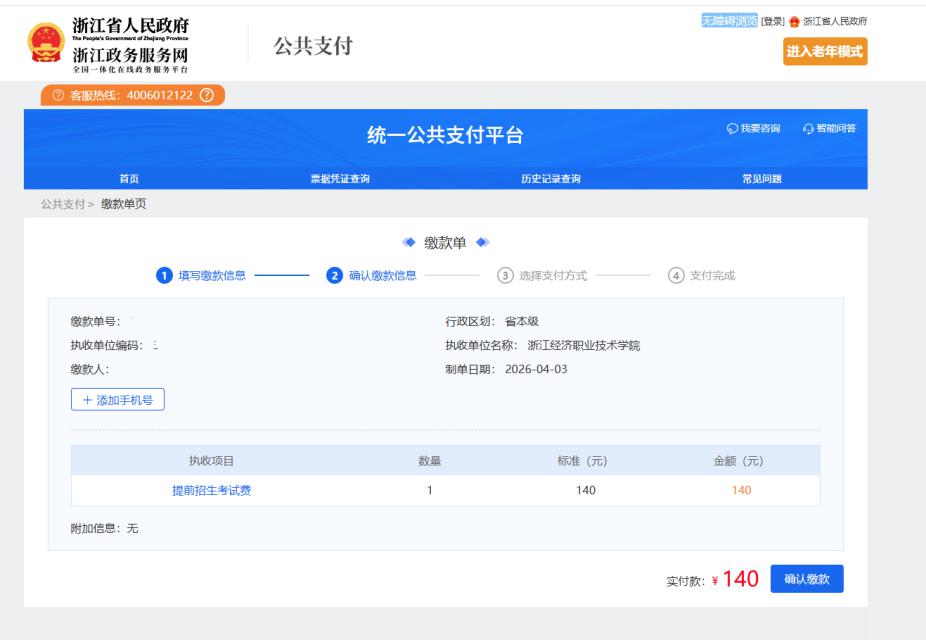Open 我要咨询 consultation chat
Screen dimensions: 926x640
(x=757, y=129)
